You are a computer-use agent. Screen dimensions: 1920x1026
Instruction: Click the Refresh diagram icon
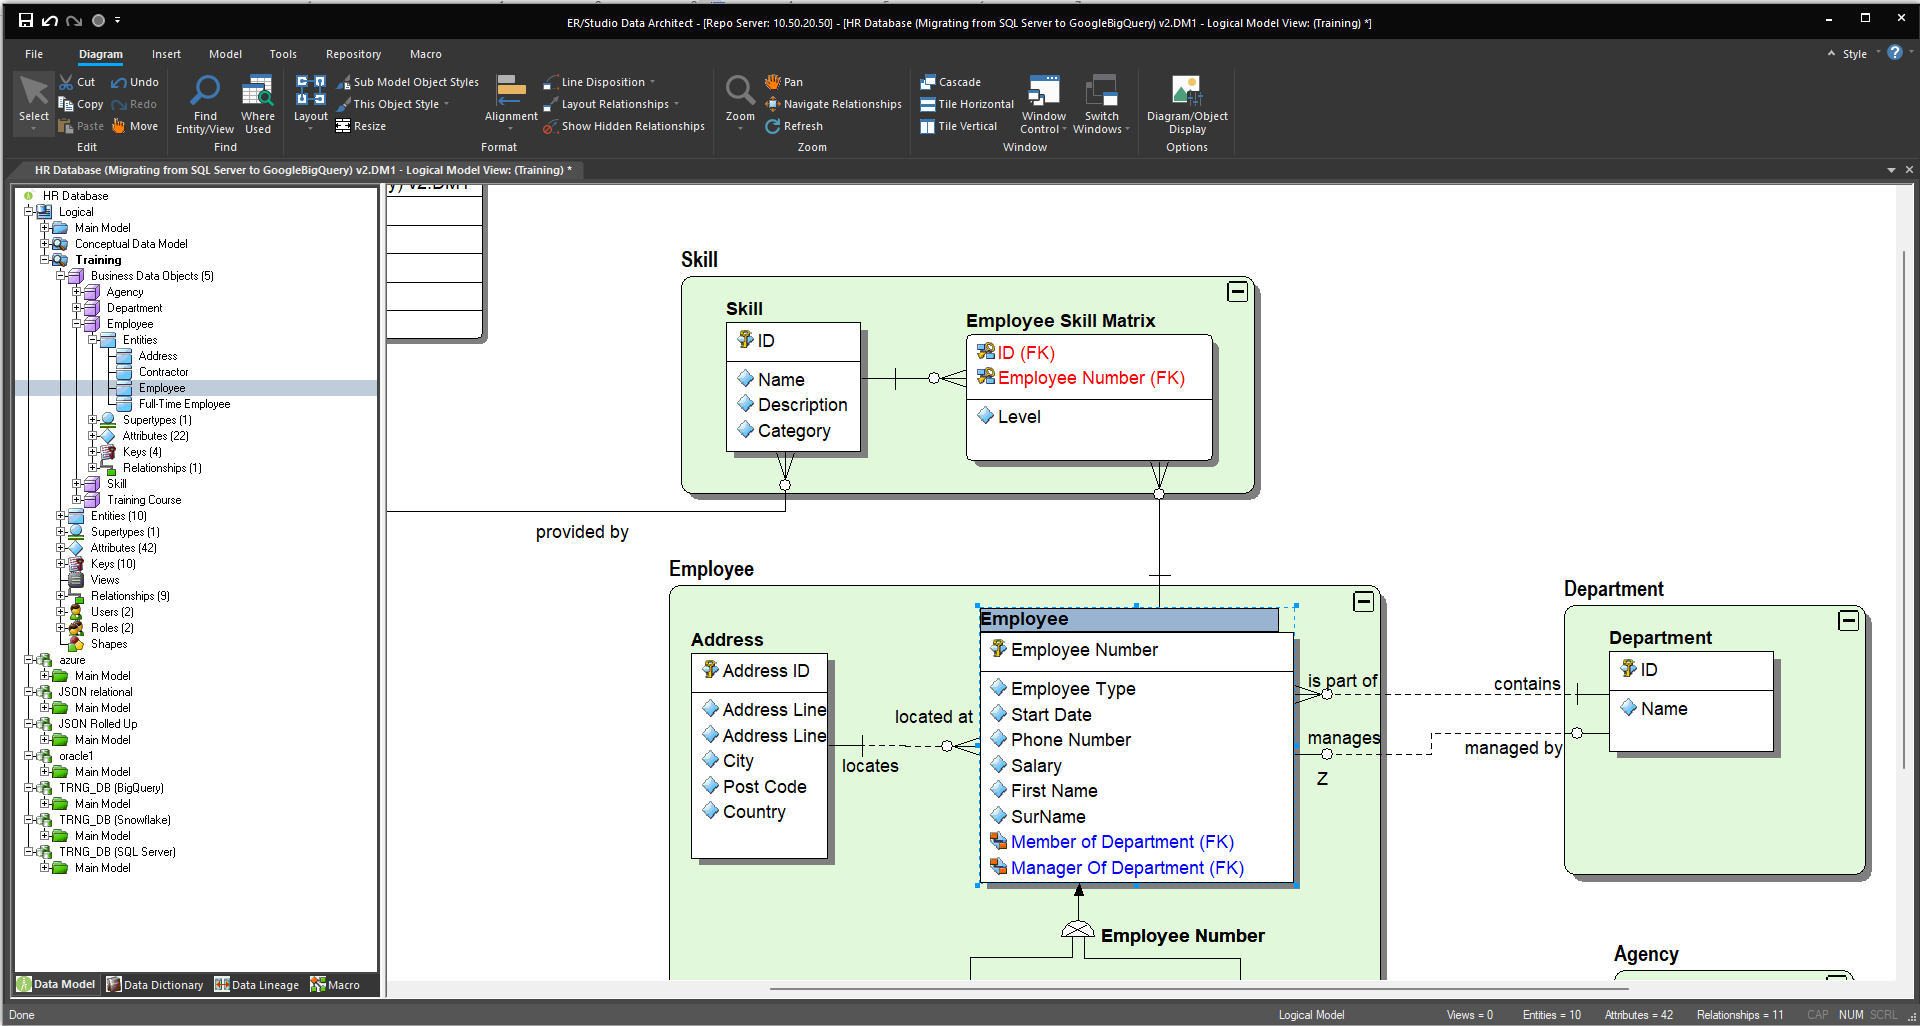coord(773,126)
